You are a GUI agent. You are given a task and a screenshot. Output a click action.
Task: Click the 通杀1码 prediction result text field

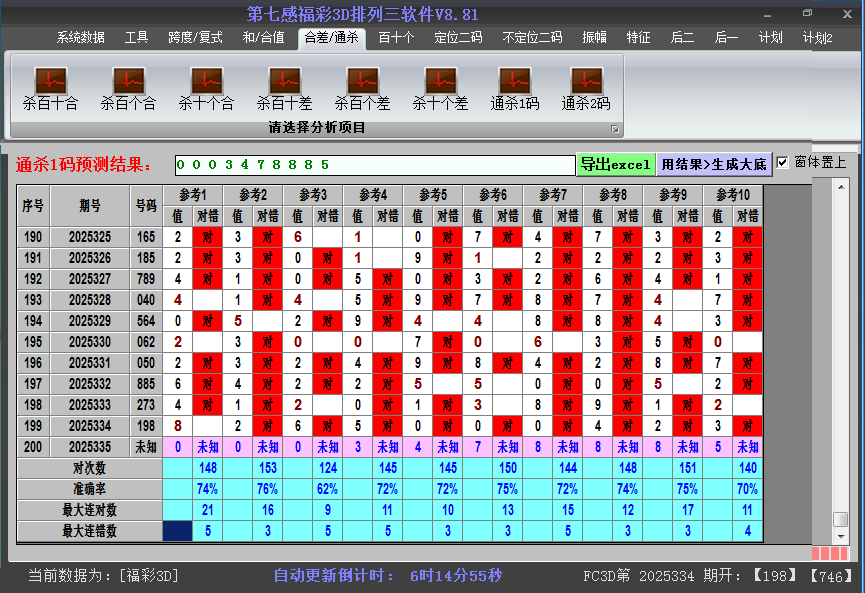tap(374, 164)
